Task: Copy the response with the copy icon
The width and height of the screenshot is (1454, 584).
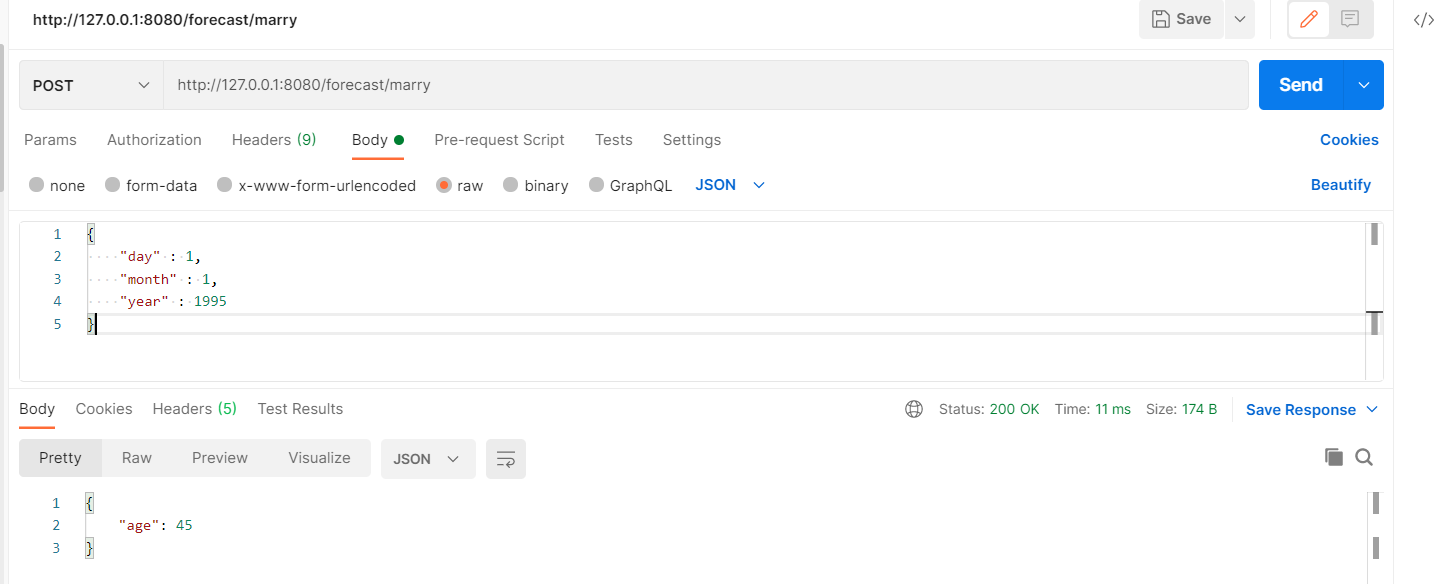Action: pos(1333,457)
